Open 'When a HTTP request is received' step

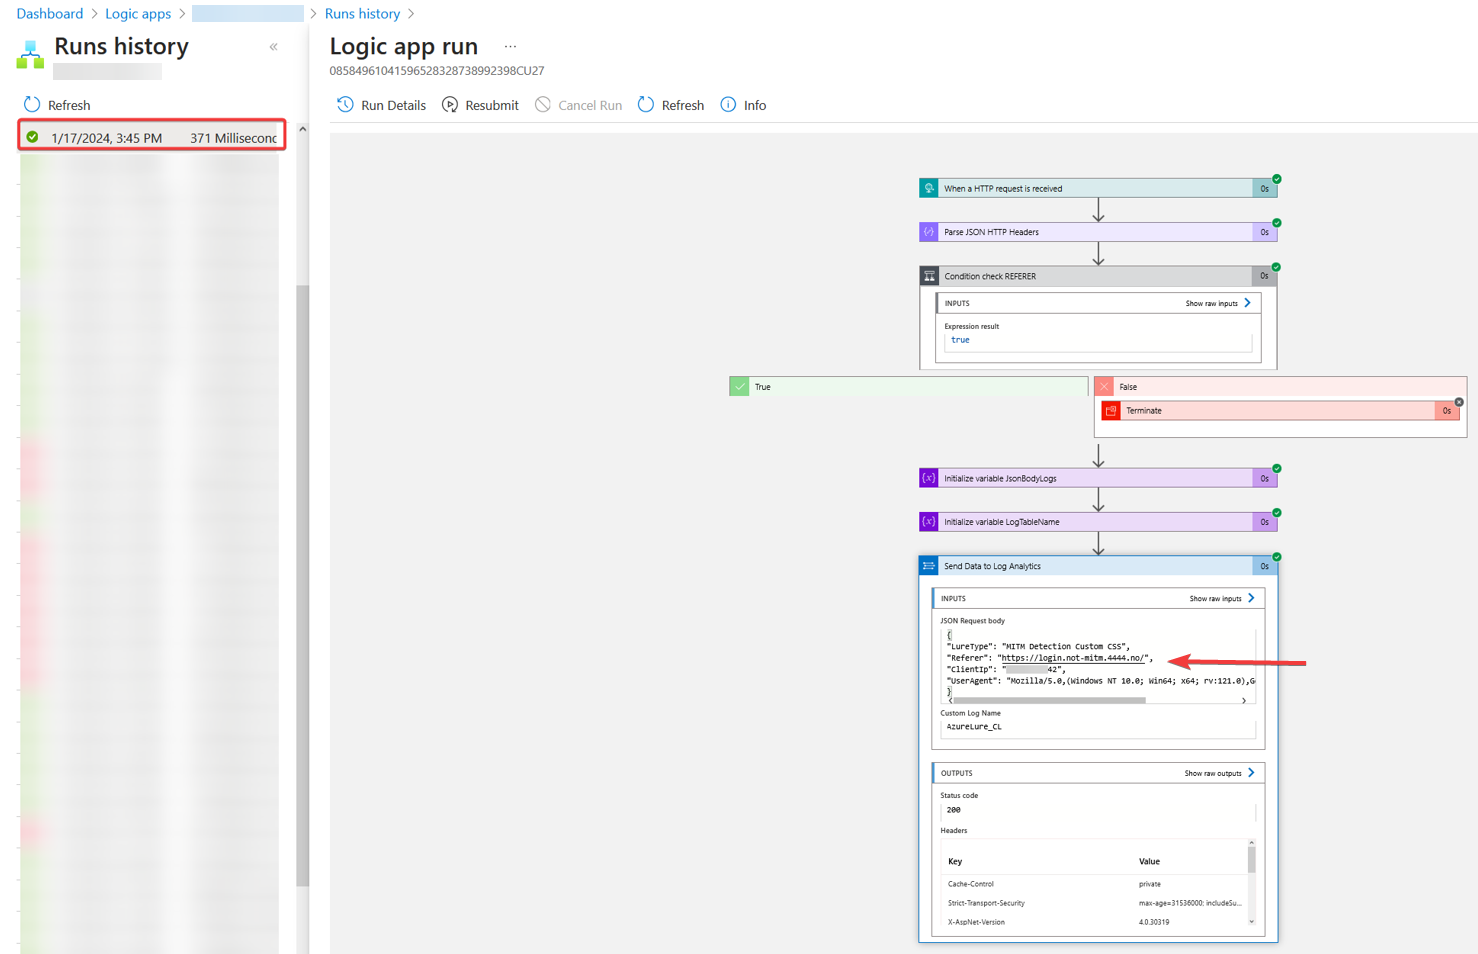click(x=1097, y=188)
